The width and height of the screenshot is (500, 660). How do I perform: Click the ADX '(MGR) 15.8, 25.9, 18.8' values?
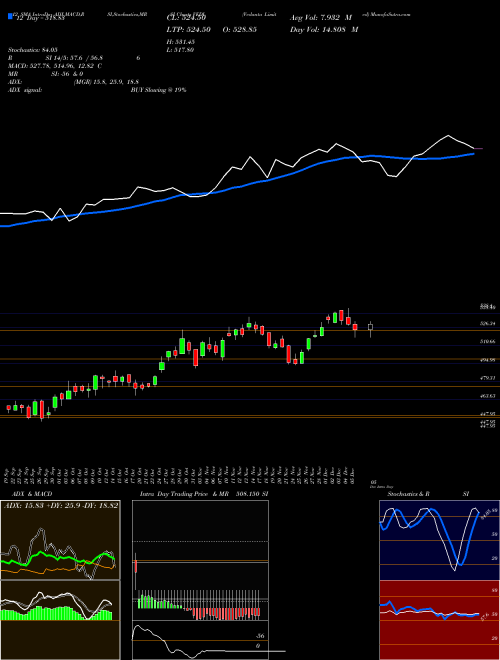click(x=106, y=82)
